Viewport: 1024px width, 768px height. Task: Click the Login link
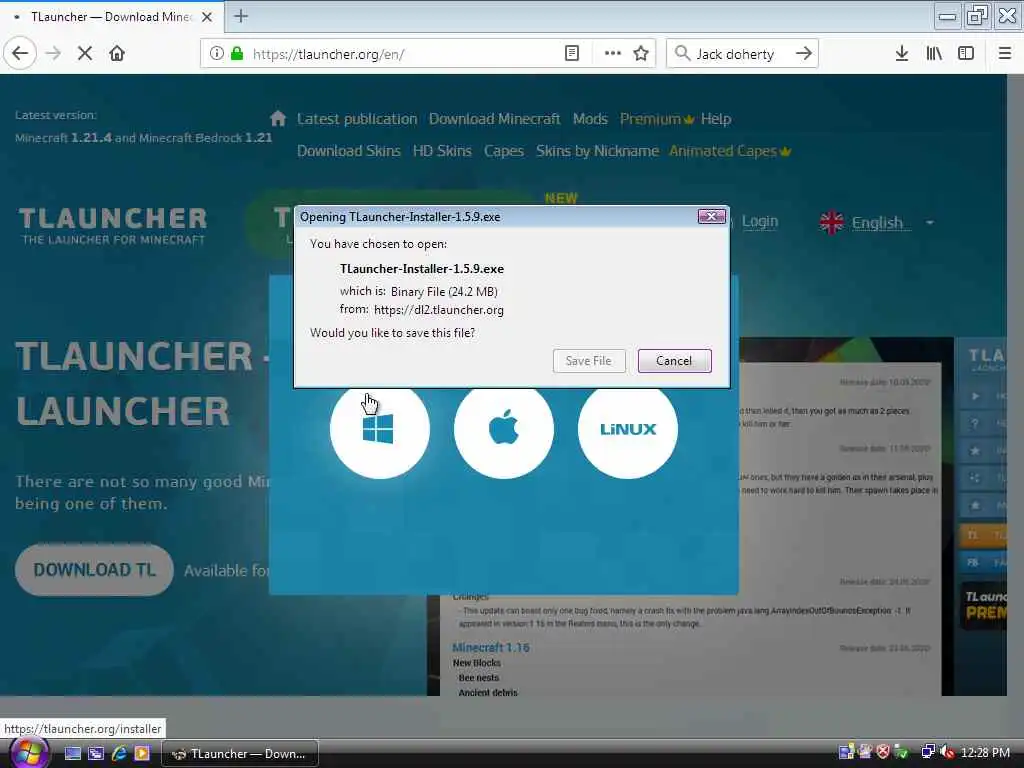click(x=760, y=221)
